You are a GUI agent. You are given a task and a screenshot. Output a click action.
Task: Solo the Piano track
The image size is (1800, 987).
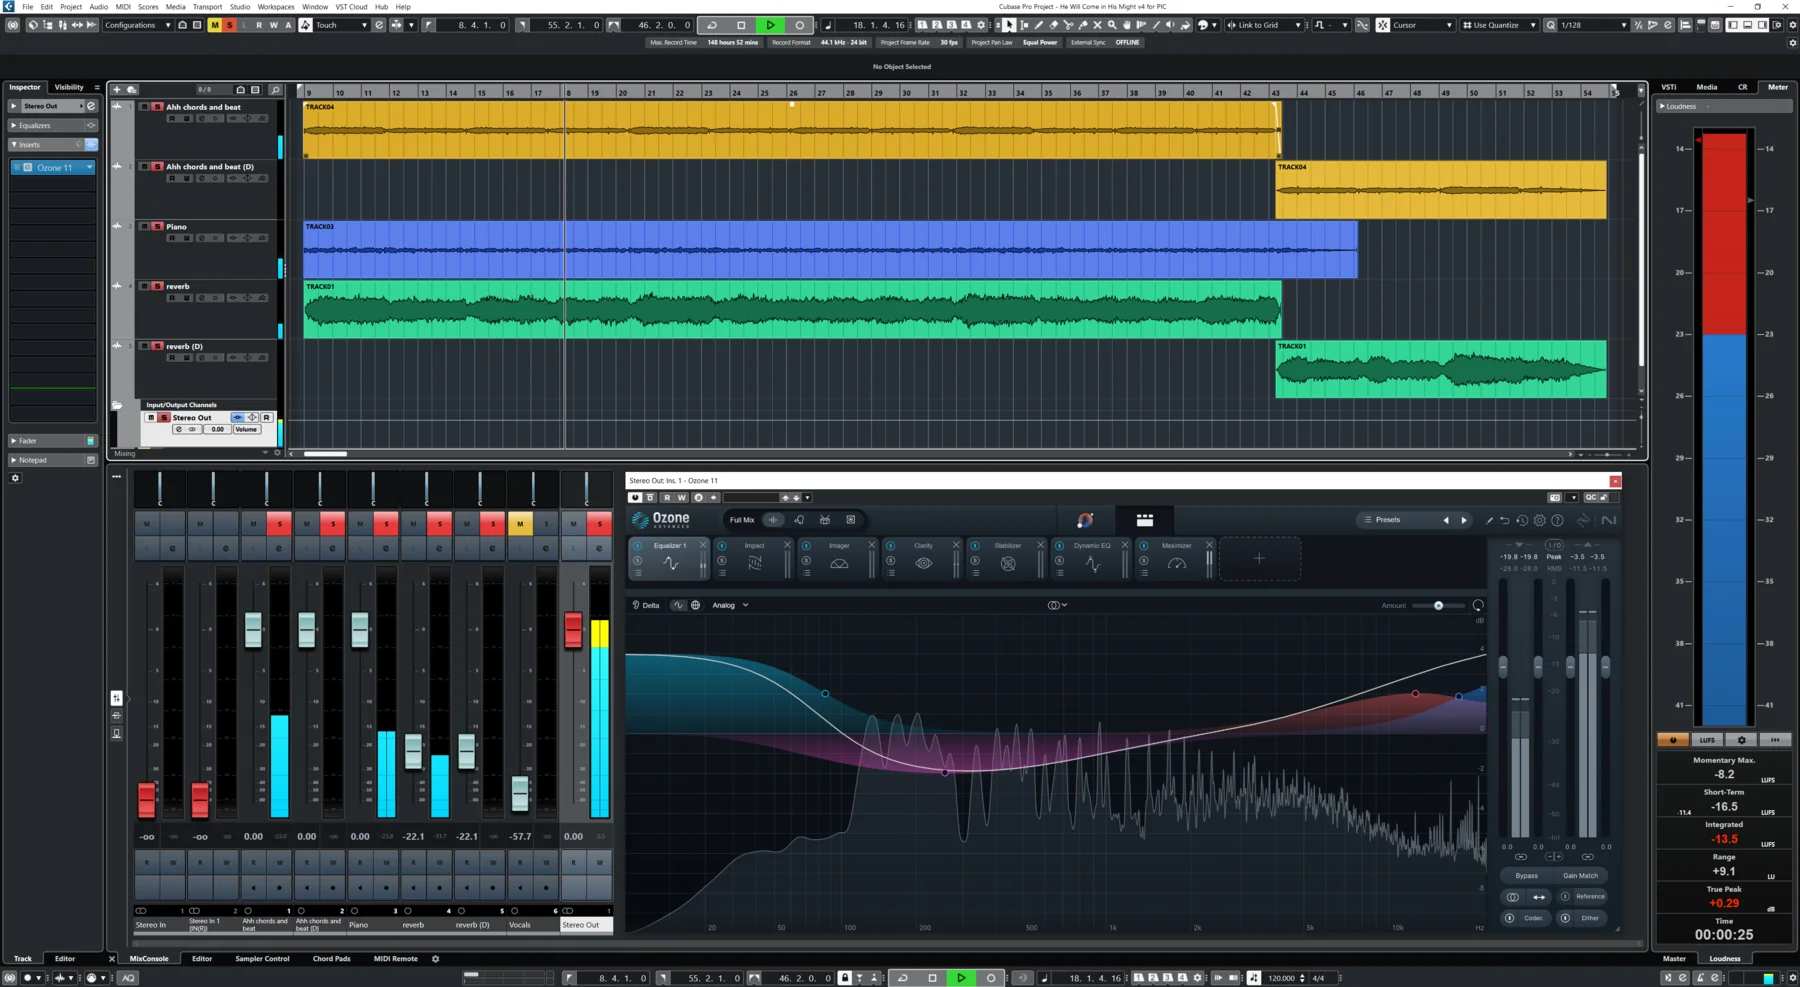[x=157, y=227]
